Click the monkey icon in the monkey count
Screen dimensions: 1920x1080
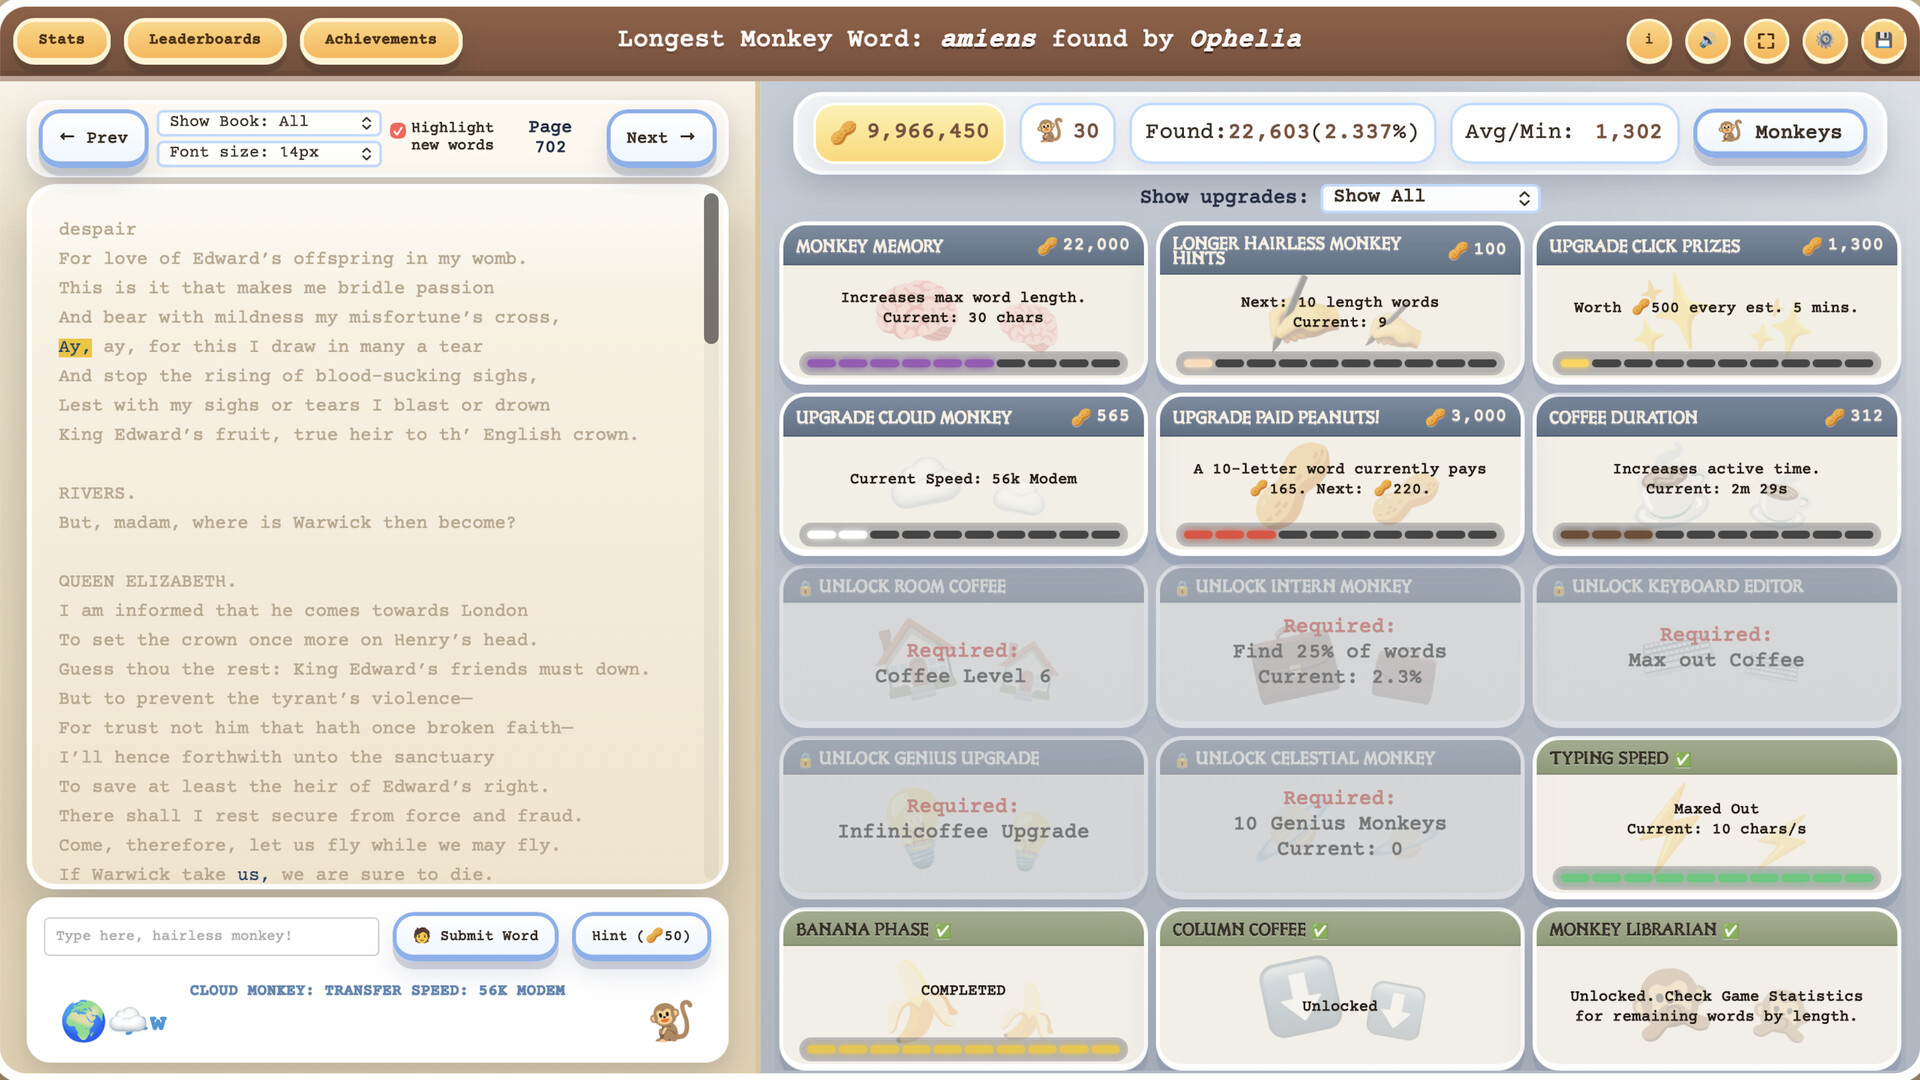[1050, 131]
